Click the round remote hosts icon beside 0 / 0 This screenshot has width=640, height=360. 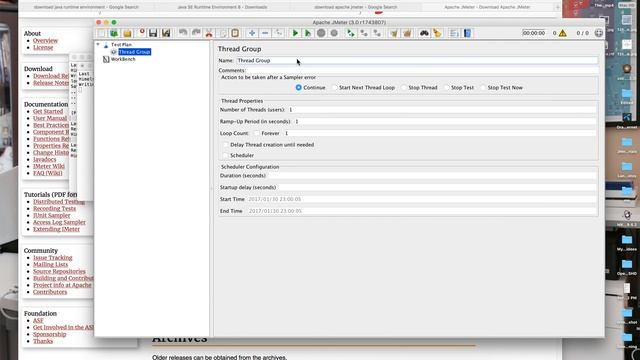598,33
